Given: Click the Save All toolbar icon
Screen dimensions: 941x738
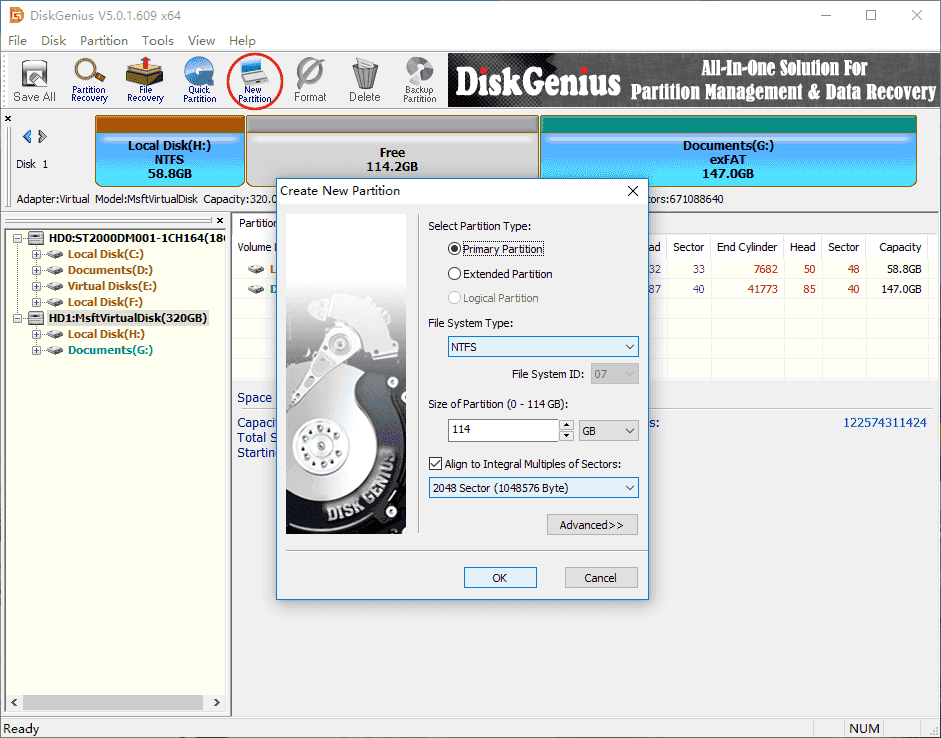Looking at the screenshot, I should tap(34, 80).
